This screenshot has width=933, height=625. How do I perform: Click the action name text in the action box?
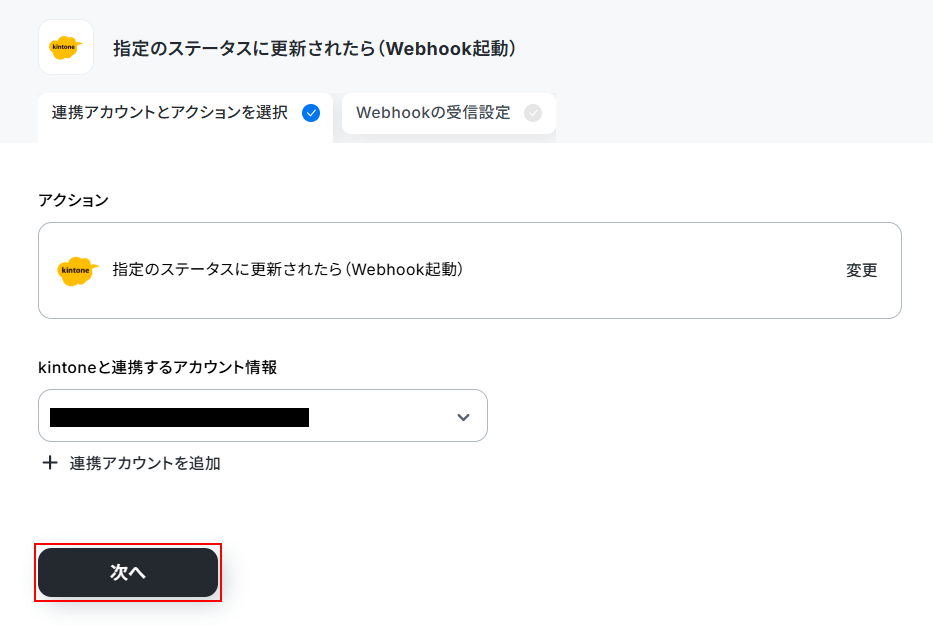tap(287, 270)
